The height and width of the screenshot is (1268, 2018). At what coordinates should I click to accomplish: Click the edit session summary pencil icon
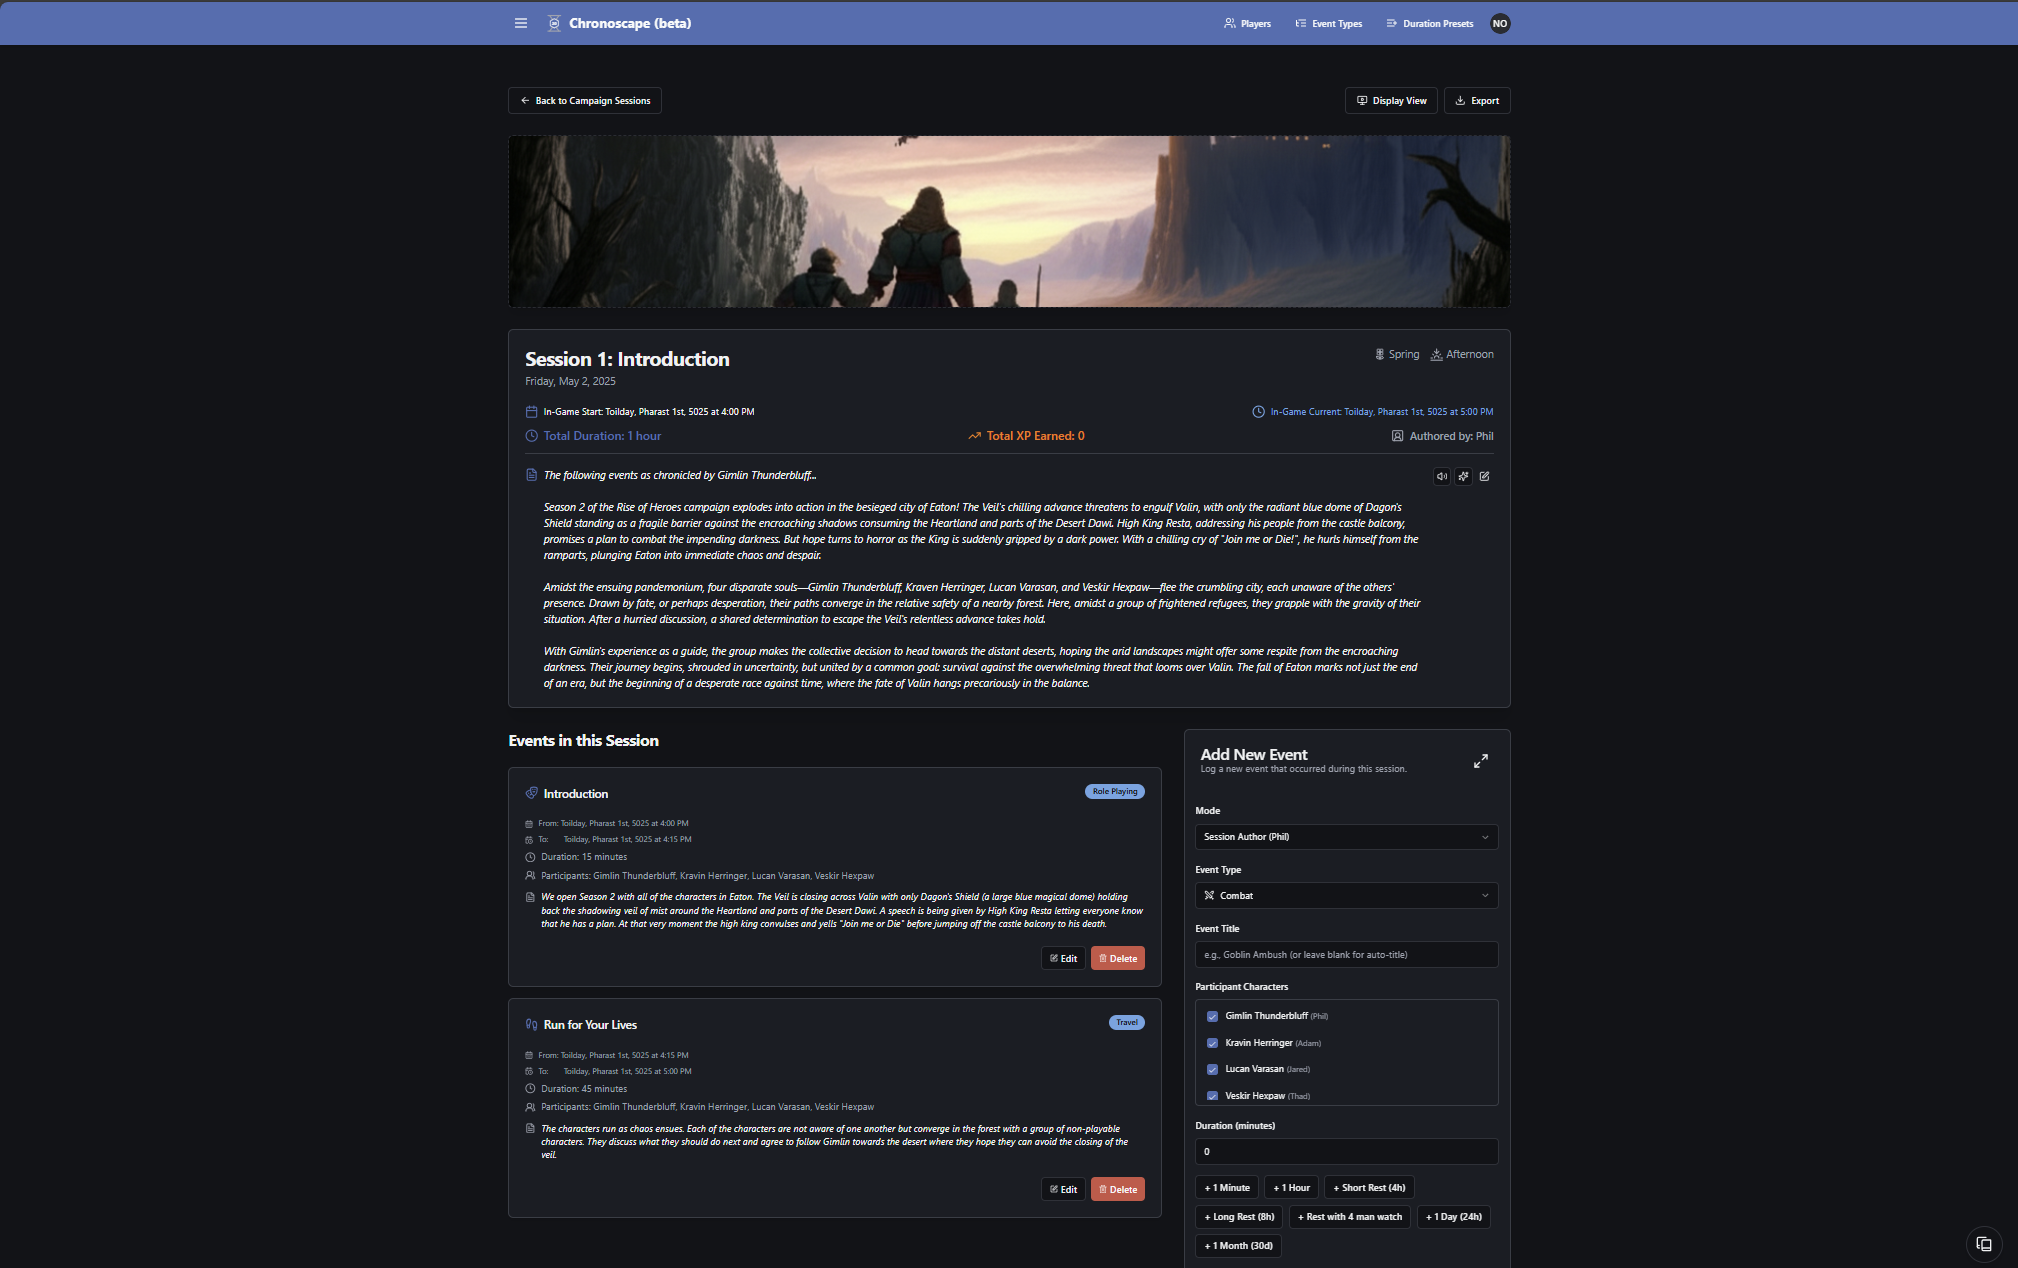(x=1484, y=476)
